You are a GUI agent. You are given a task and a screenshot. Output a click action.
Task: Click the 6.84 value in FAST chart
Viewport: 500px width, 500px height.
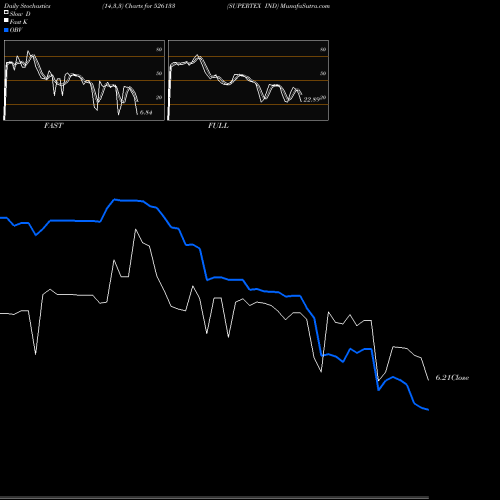tap(146, 113)
